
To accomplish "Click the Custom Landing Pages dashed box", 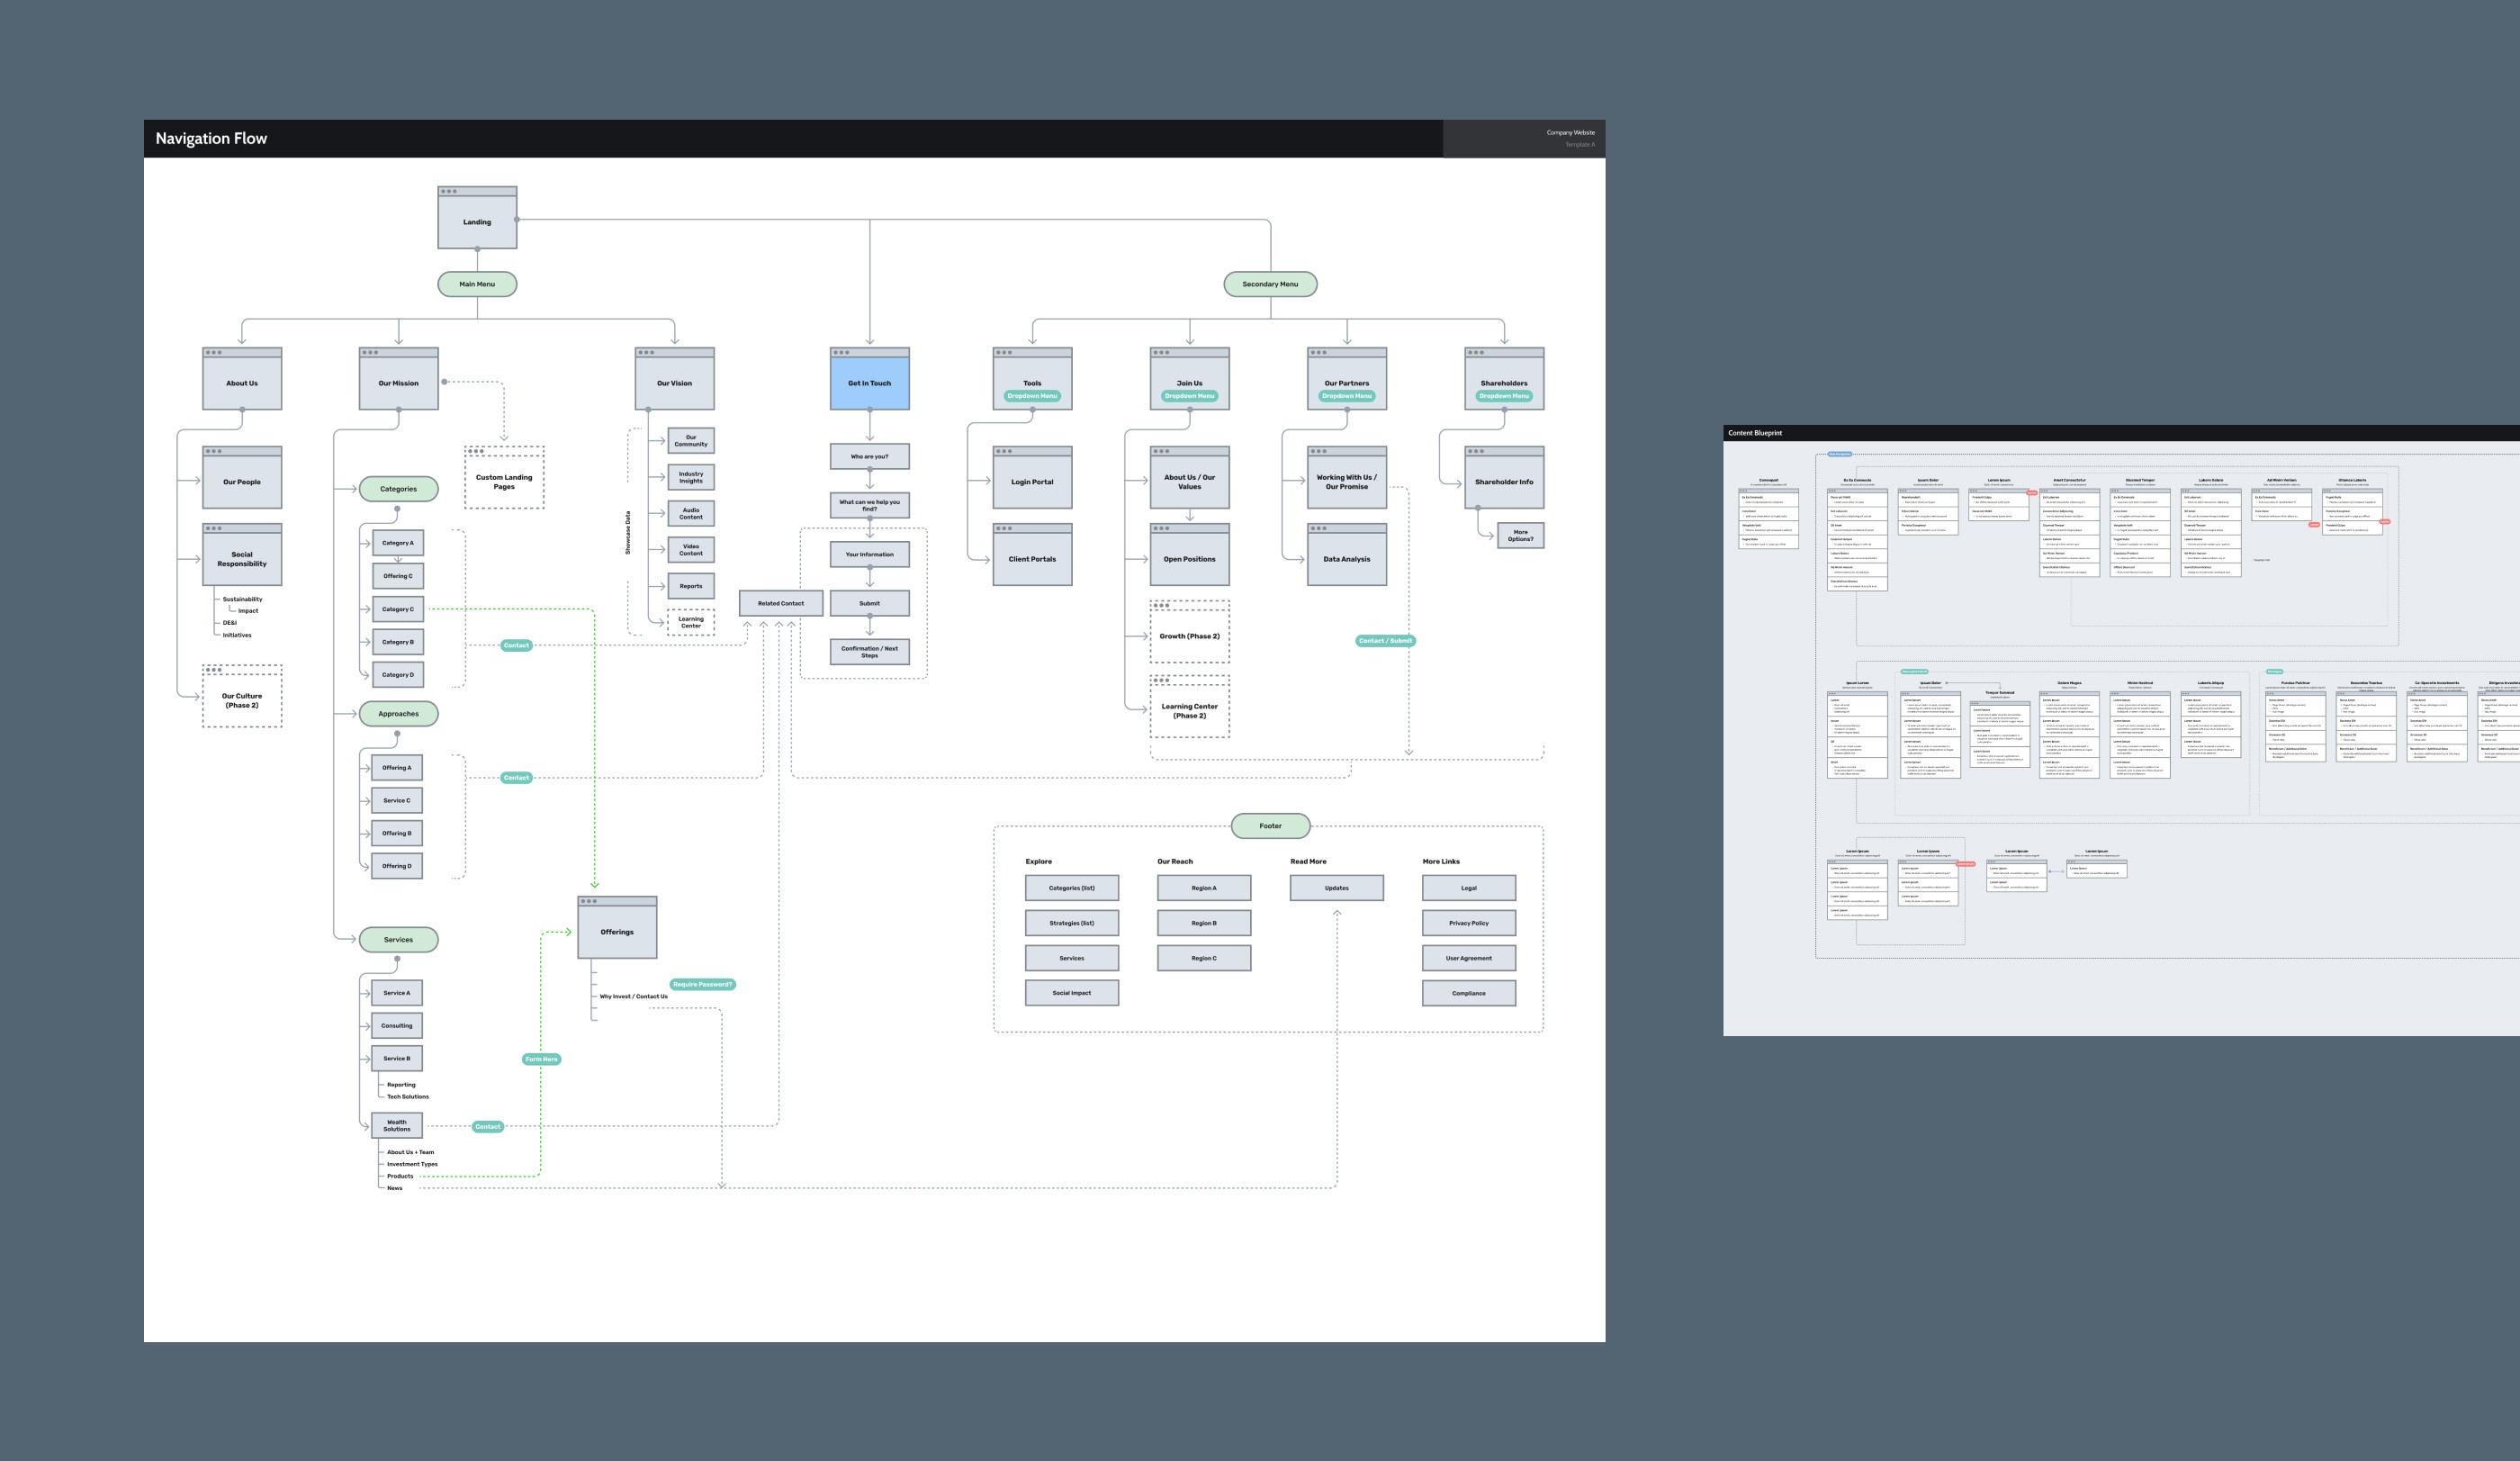I will 504,481.
